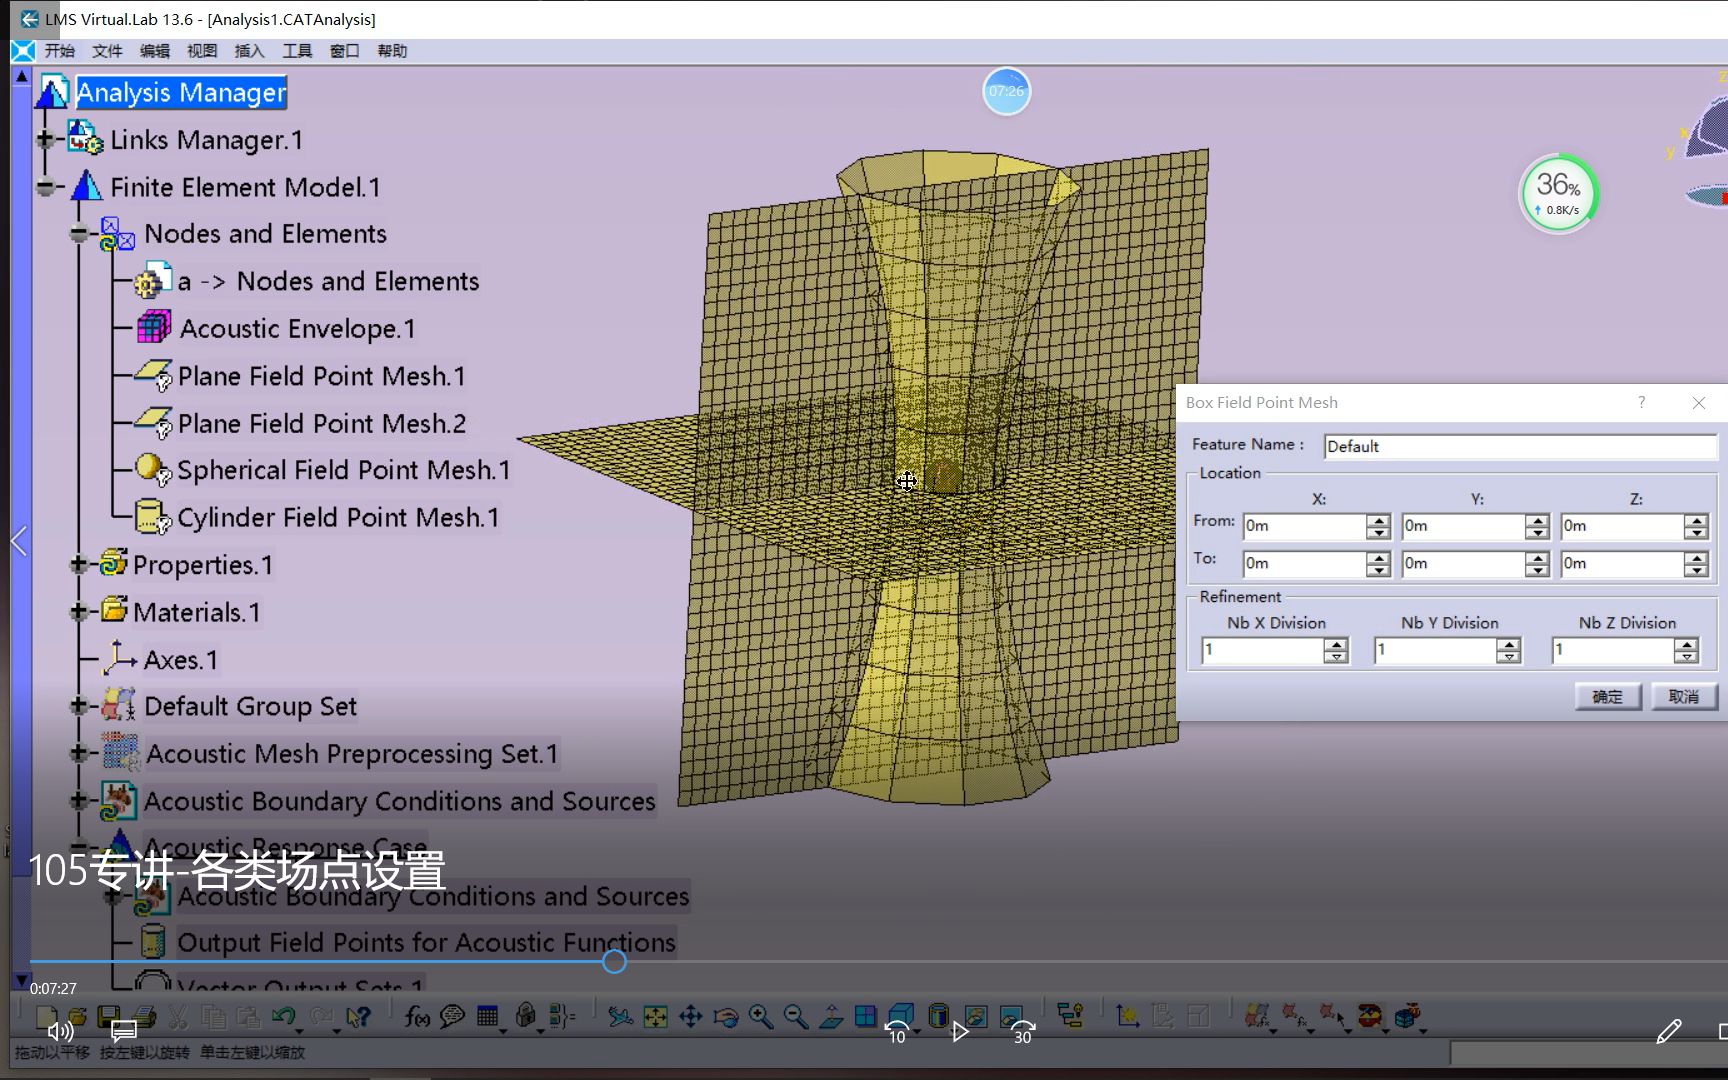Increase the Nb X Division value

[1335, 645]
